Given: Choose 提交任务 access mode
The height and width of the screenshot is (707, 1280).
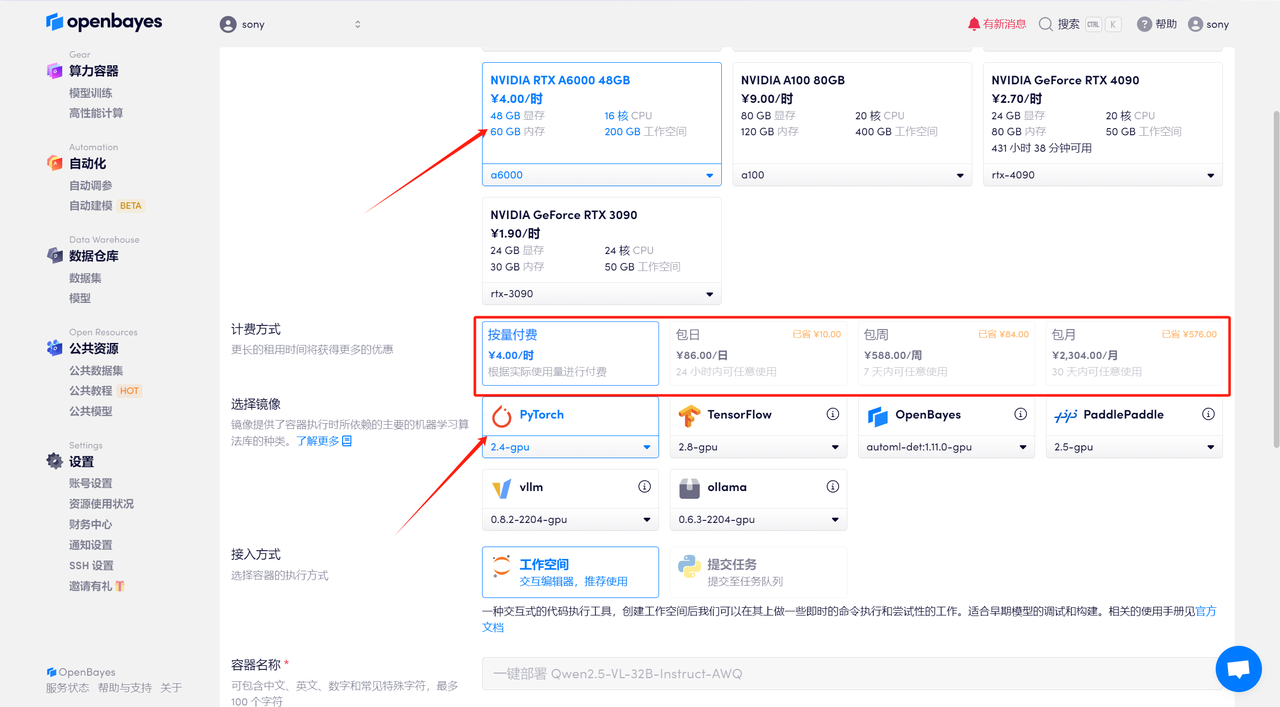Looking at the screenshot, I should [x=758, y=572].
